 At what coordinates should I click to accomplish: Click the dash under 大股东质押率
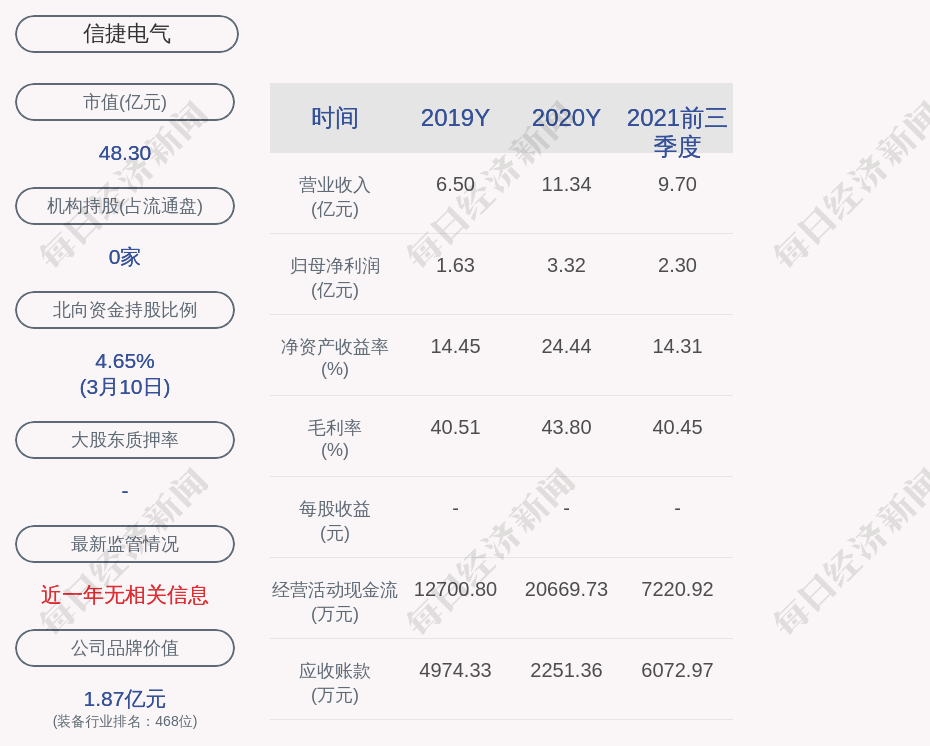(125, 491)
